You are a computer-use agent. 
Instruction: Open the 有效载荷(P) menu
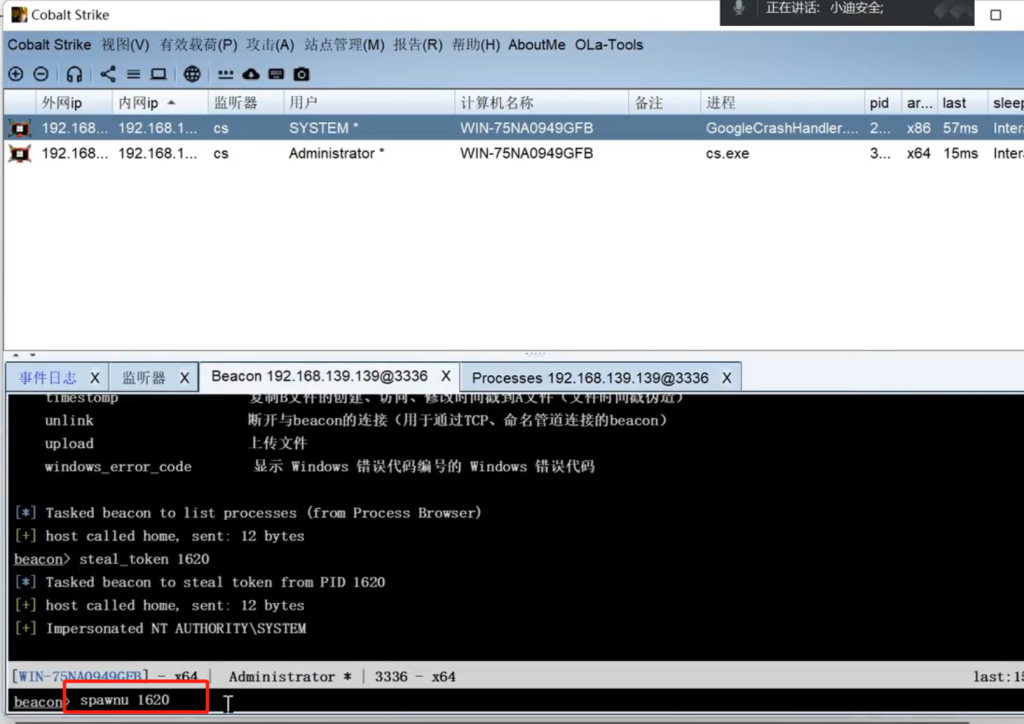(x=199, y=45)
